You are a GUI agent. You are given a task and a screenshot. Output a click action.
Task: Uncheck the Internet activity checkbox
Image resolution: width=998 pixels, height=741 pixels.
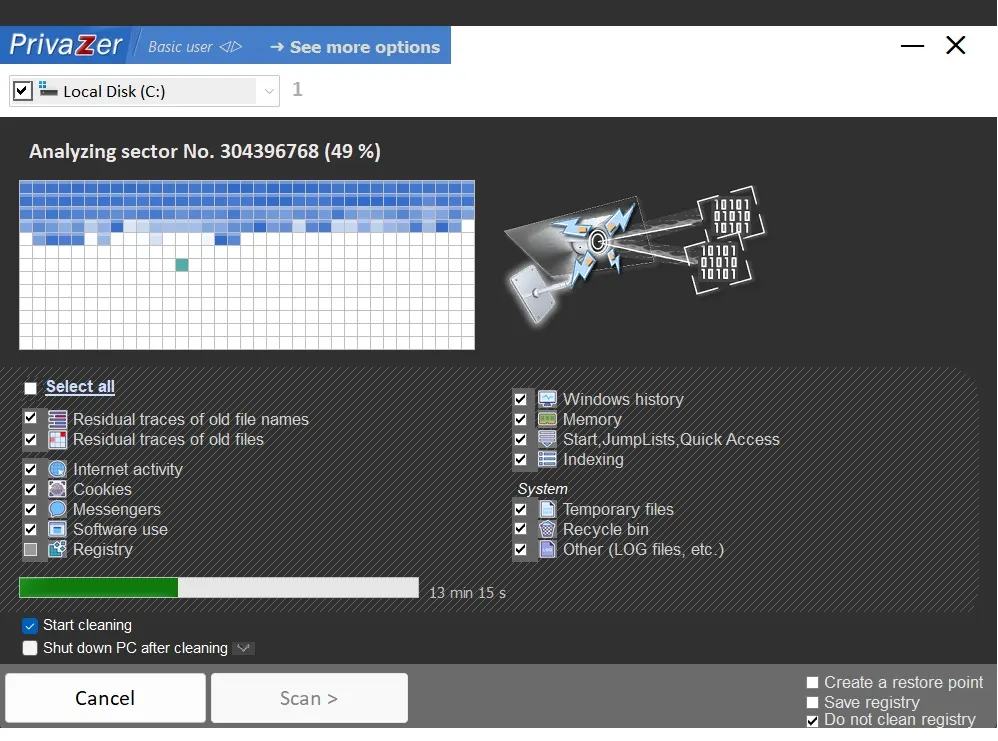point(31,469)
